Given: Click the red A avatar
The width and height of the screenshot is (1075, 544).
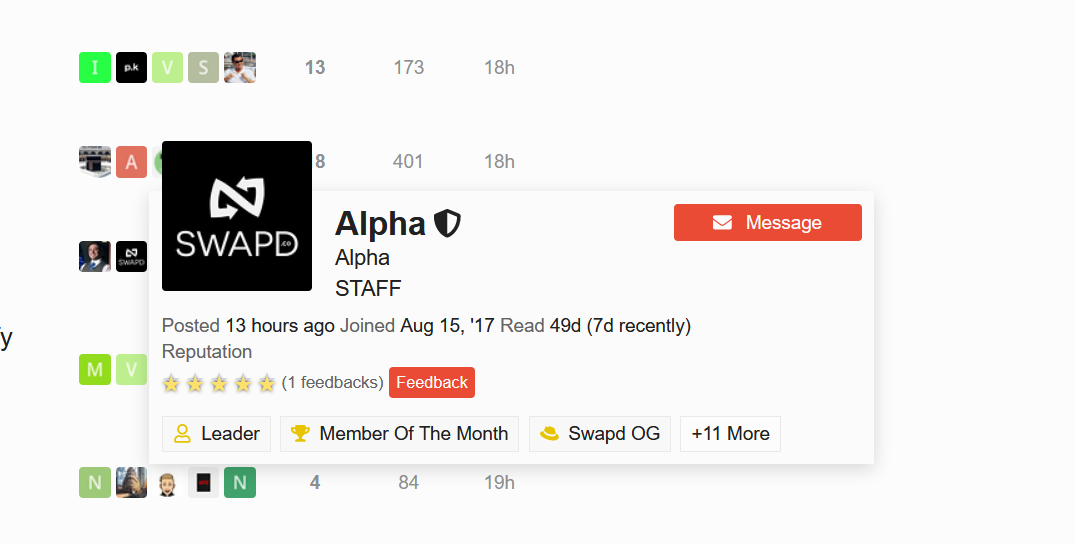Looking at the screenshot, I should tap(132, 162).
